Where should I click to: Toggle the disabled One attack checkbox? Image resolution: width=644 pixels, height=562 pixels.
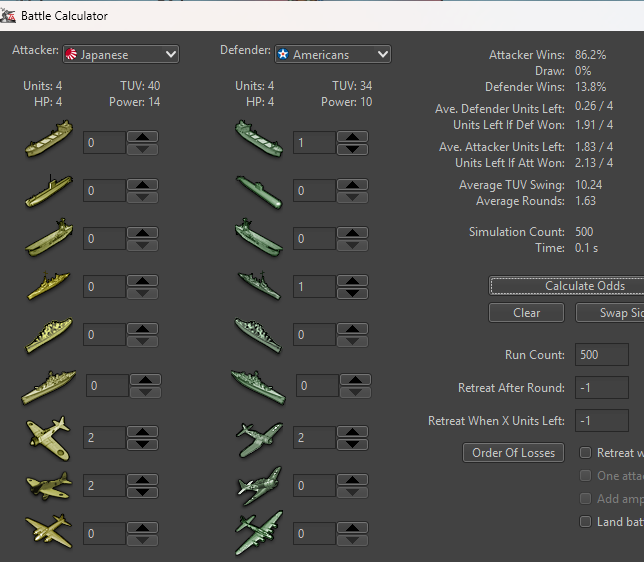tap(585, 475)
